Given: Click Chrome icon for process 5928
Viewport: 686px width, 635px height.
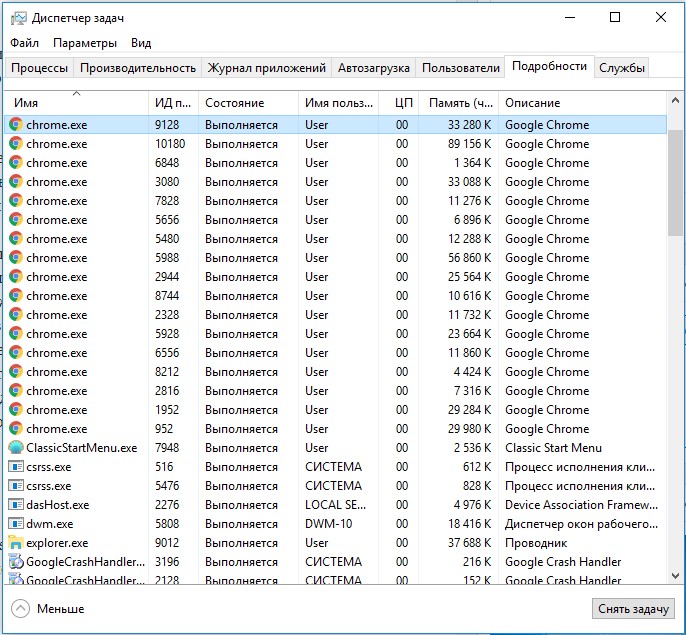Looking at the screenshot, I should pyautogui.click(x=16, y=334).
